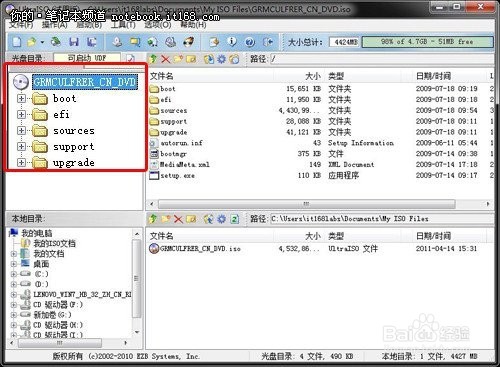Open the 操作(A) menu

pos(54,25)
